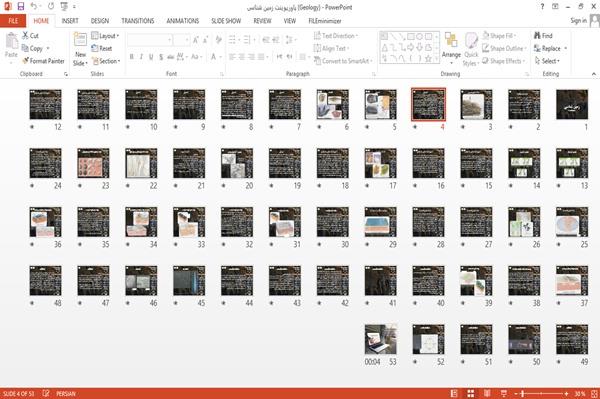The height and width of the screenshot is (399, 600).
Task: Click Decrease Font Size icon
Action: (205, 40)
